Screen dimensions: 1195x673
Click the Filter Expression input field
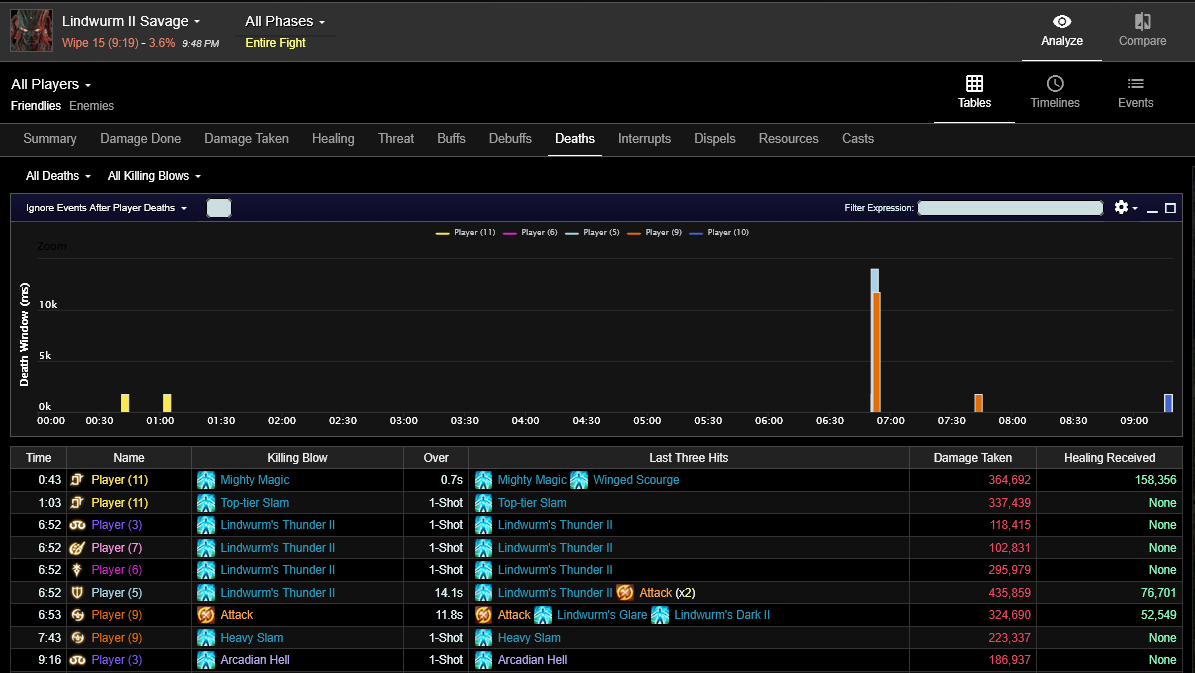[1010, 208]
